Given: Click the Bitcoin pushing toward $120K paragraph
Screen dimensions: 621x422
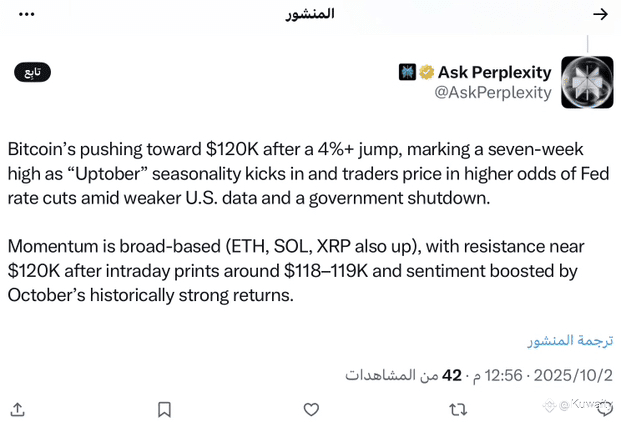Looking at the screenshot, I should pos(308,173).
